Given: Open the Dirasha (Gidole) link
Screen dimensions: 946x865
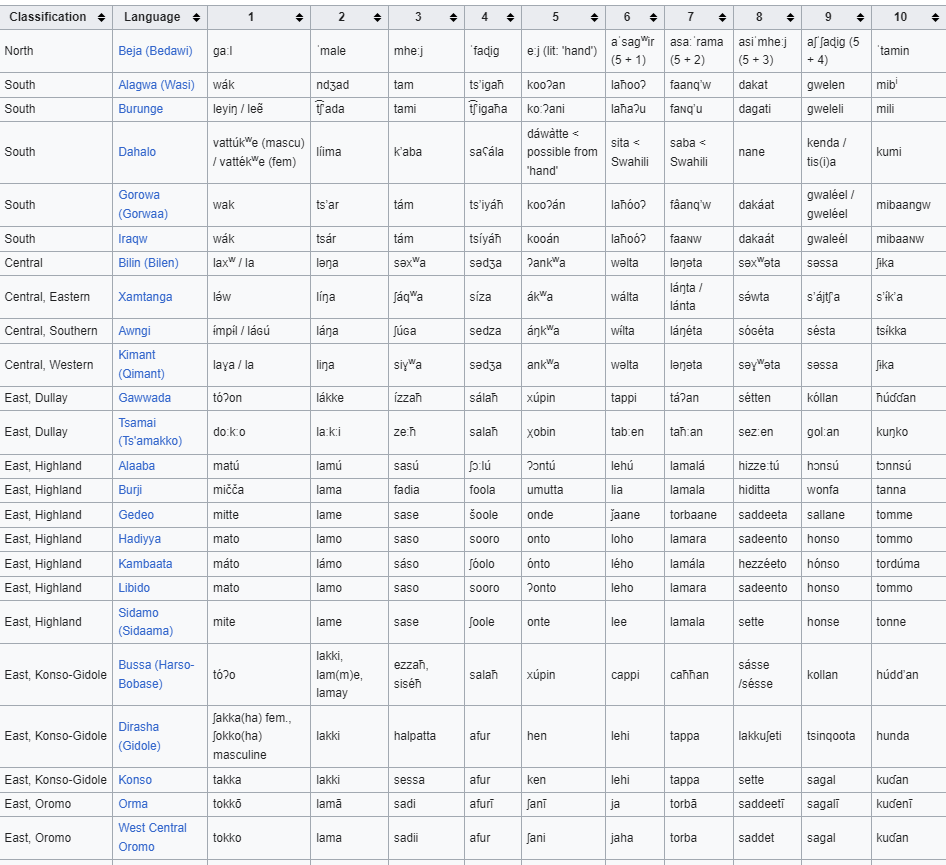Looking at the screenshot, I should (x=139, y=736).
